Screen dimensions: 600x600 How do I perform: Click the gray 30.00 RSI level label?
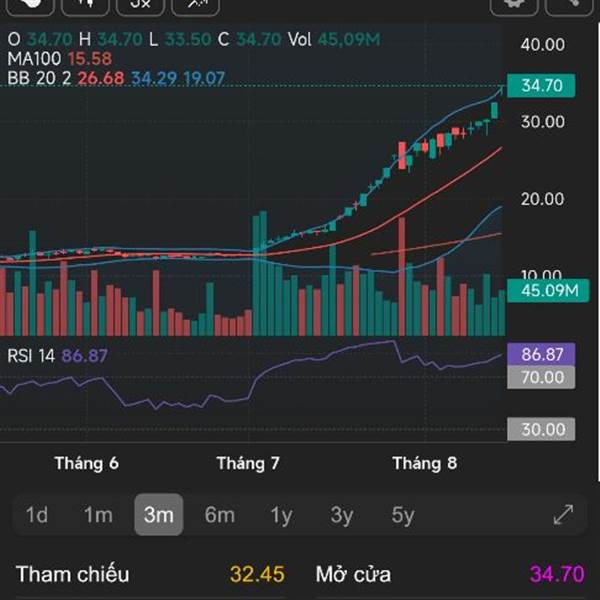tap(541, 429)
